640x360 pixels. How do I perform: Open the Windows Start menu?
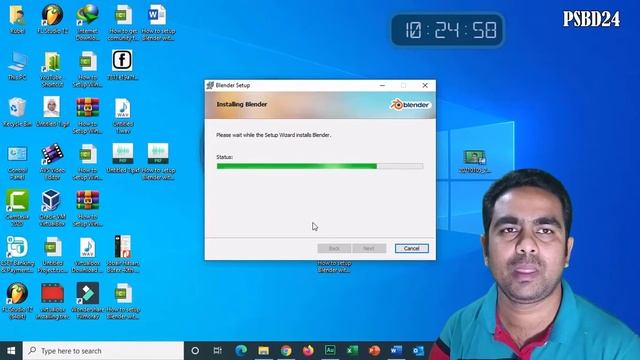pyautogui.click(x=11, y=351)
